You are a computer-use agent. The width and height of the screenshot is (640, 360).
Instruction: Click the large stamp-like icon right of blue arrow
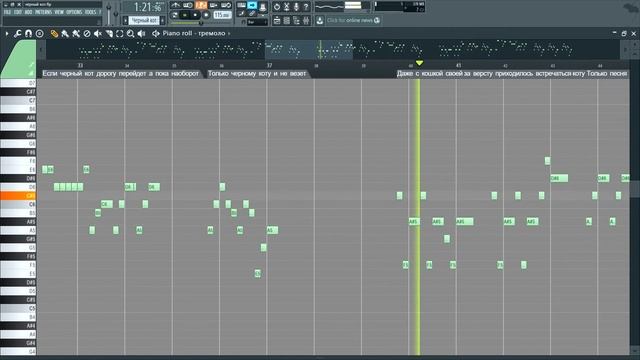pyautogui.click(x=262, y=8)
